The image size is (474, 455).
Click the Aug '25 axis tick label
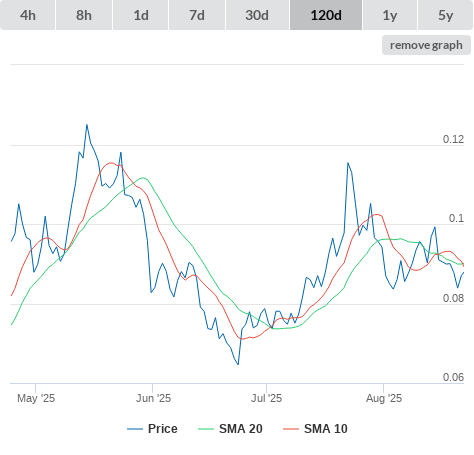384,398
